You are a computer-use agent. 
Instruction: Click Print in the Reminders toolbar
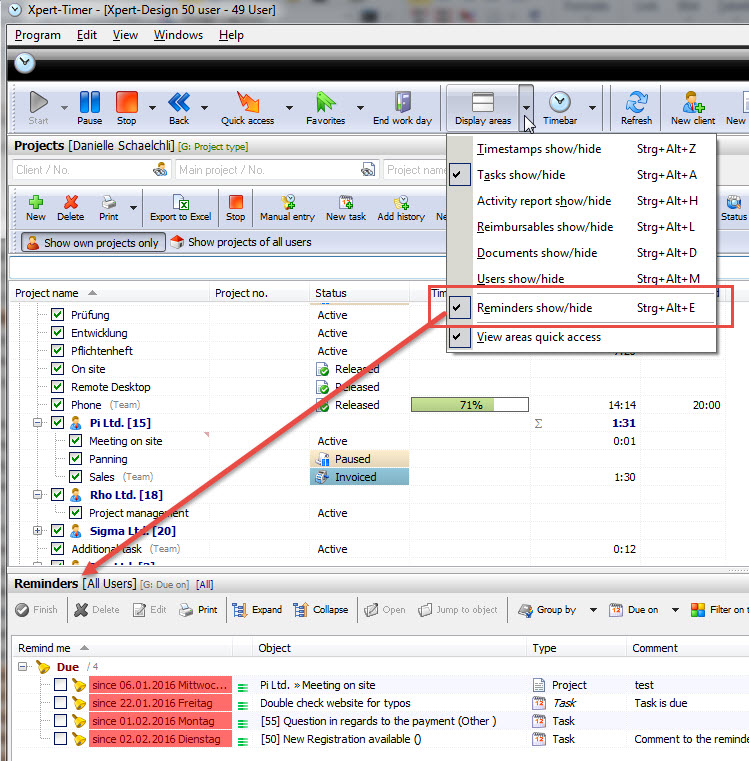pos(198,609)
